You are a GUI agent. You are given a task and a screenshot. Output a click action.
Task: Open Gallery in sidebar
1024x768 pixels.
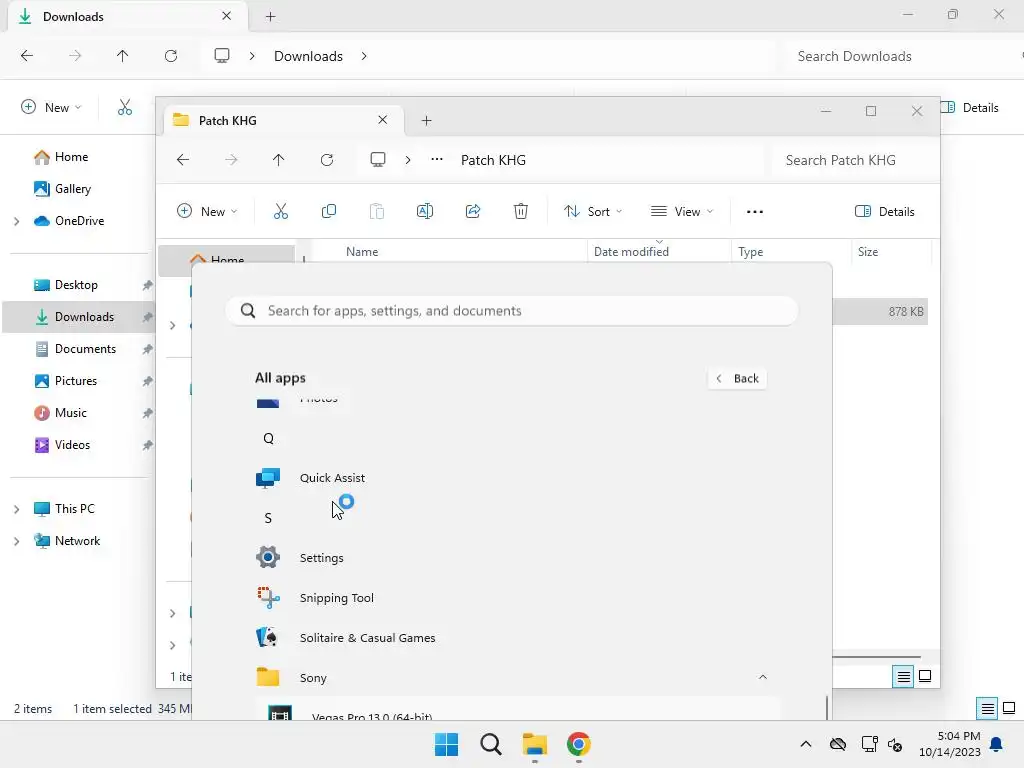(x=72, y=189)
